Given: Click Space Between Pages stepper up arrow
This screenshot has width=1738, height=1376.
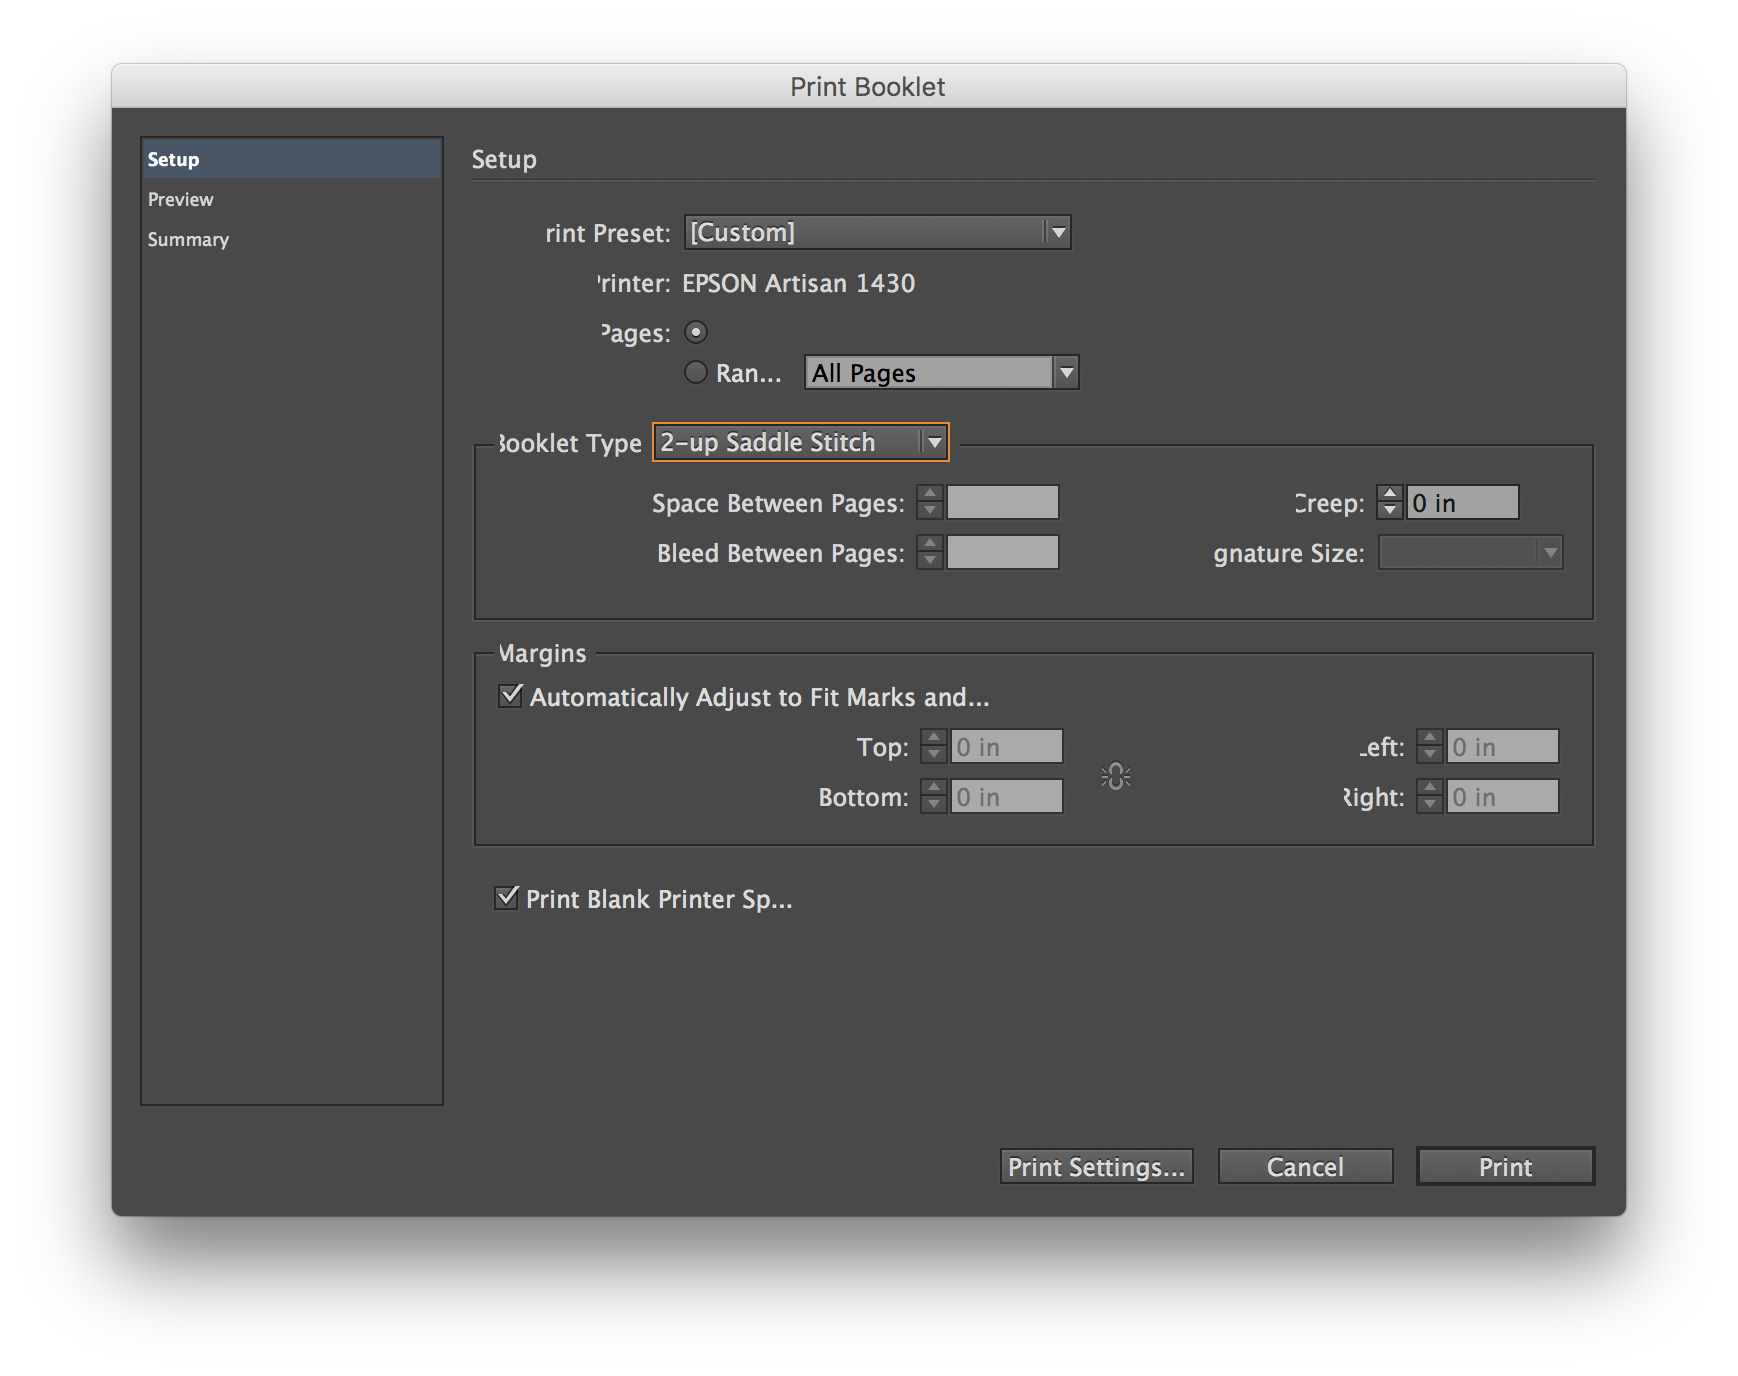Looking at the screenshot, I should [x=930, y=494].
